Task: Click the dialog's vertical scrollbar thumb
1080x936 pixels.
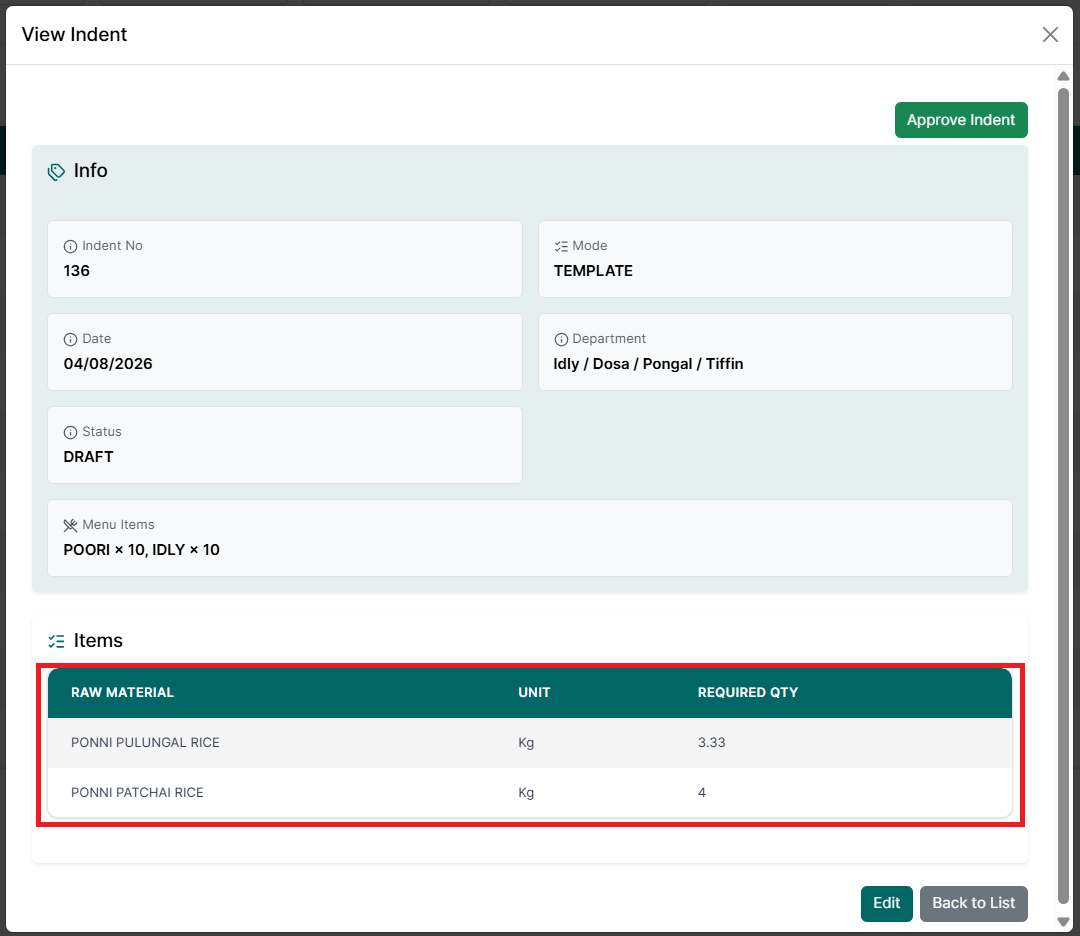Action: tap(1063, 496)
